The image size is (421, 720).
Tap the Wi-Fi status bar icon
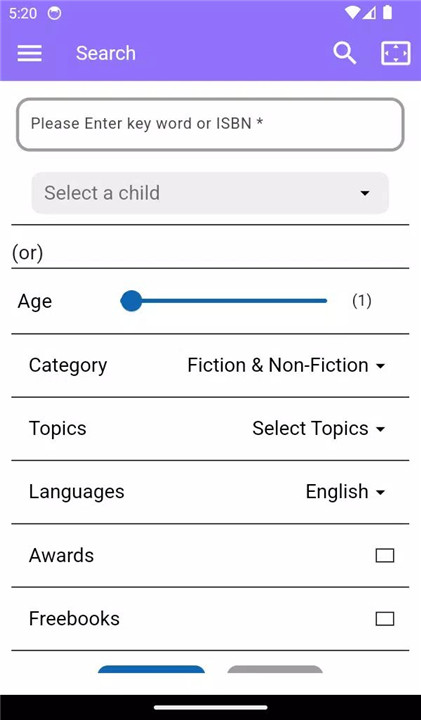[x=352, y=13]
